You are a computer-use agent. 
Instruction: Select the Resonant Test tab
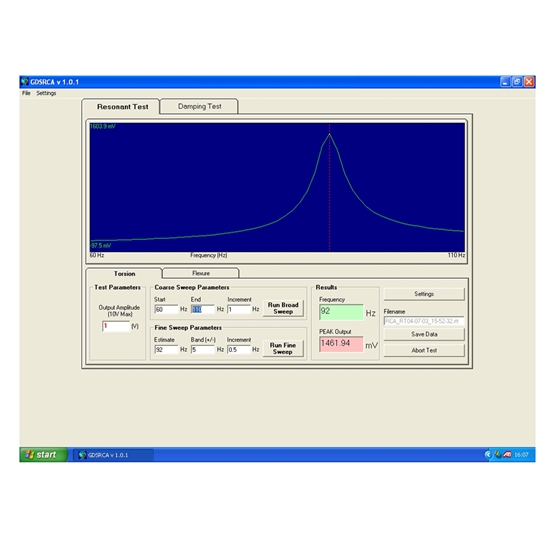[122, 107]
